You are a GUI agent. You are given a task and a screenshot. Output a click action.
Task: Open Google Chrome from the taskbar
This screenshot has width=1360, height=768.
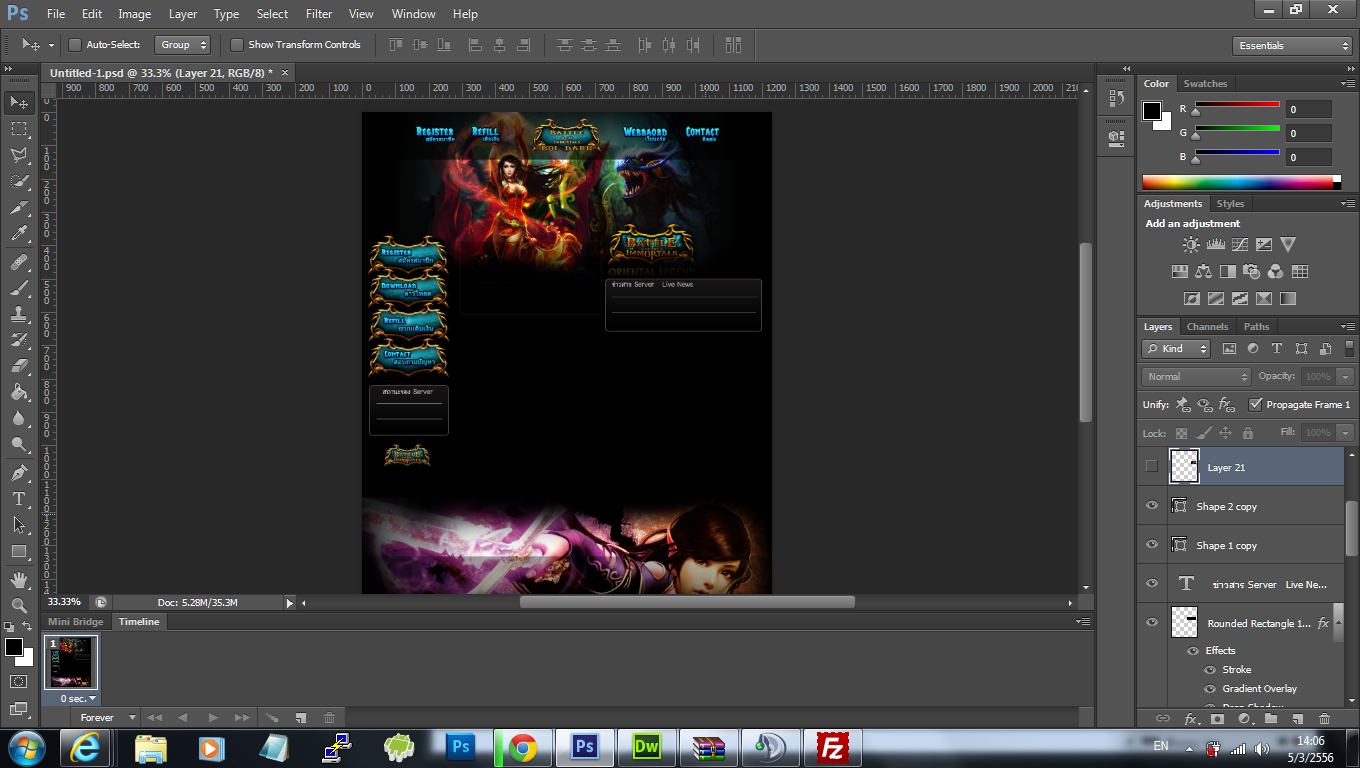click(x=522, y=747)
